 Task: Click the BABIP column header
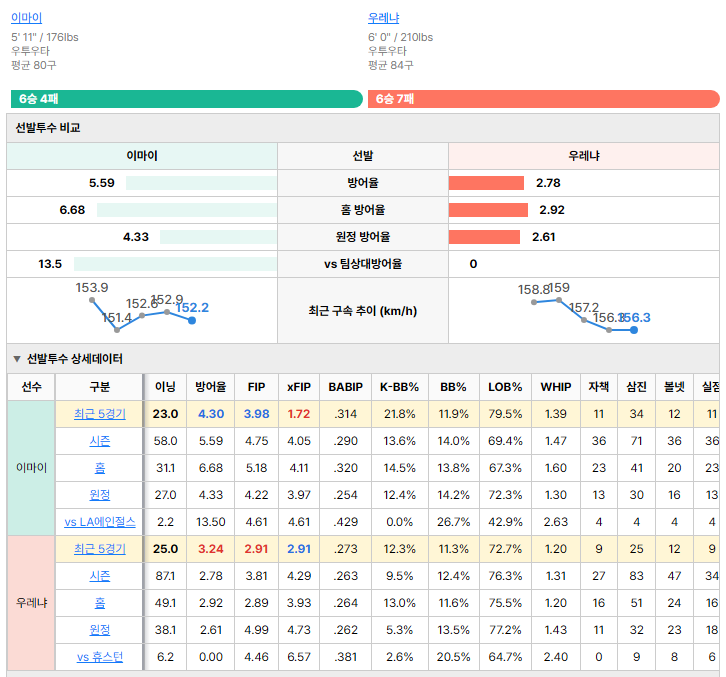(x=345, y=387)
